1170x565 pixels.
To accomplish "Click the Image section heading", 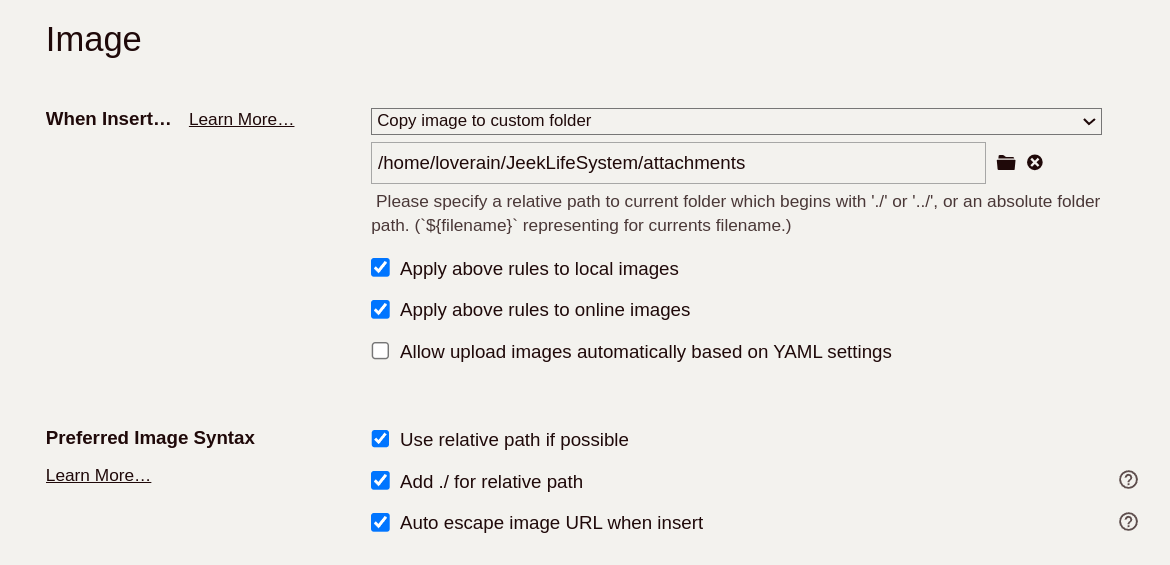I will click(x=94, y=40).
